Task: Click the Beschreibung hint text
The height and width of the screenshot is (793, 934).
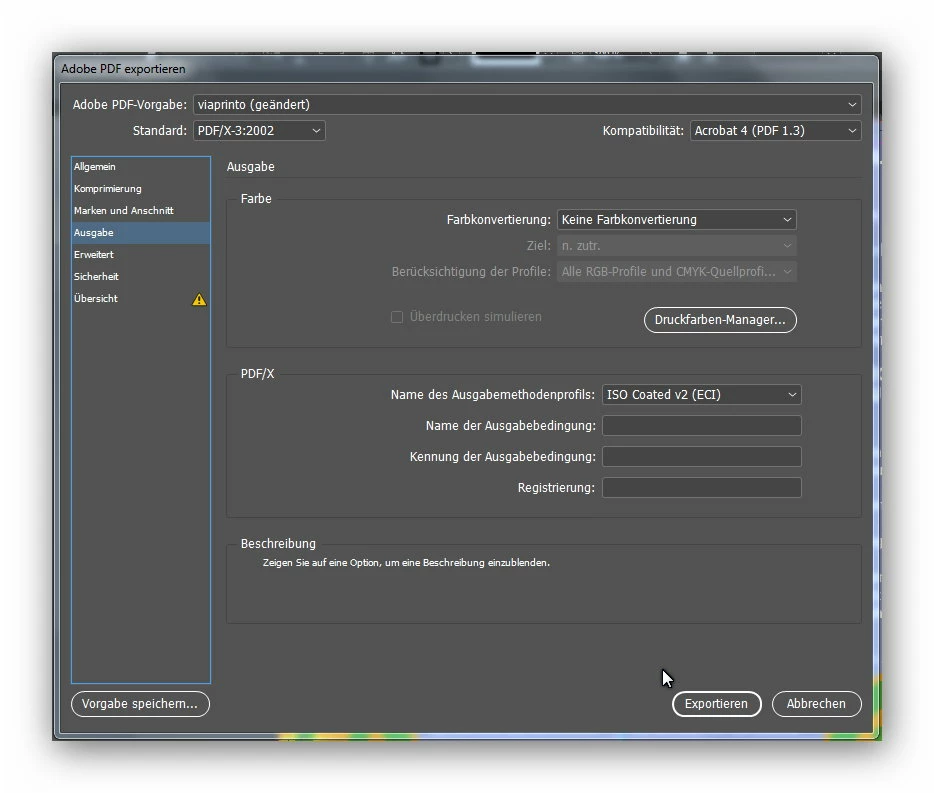Action: 406,562
